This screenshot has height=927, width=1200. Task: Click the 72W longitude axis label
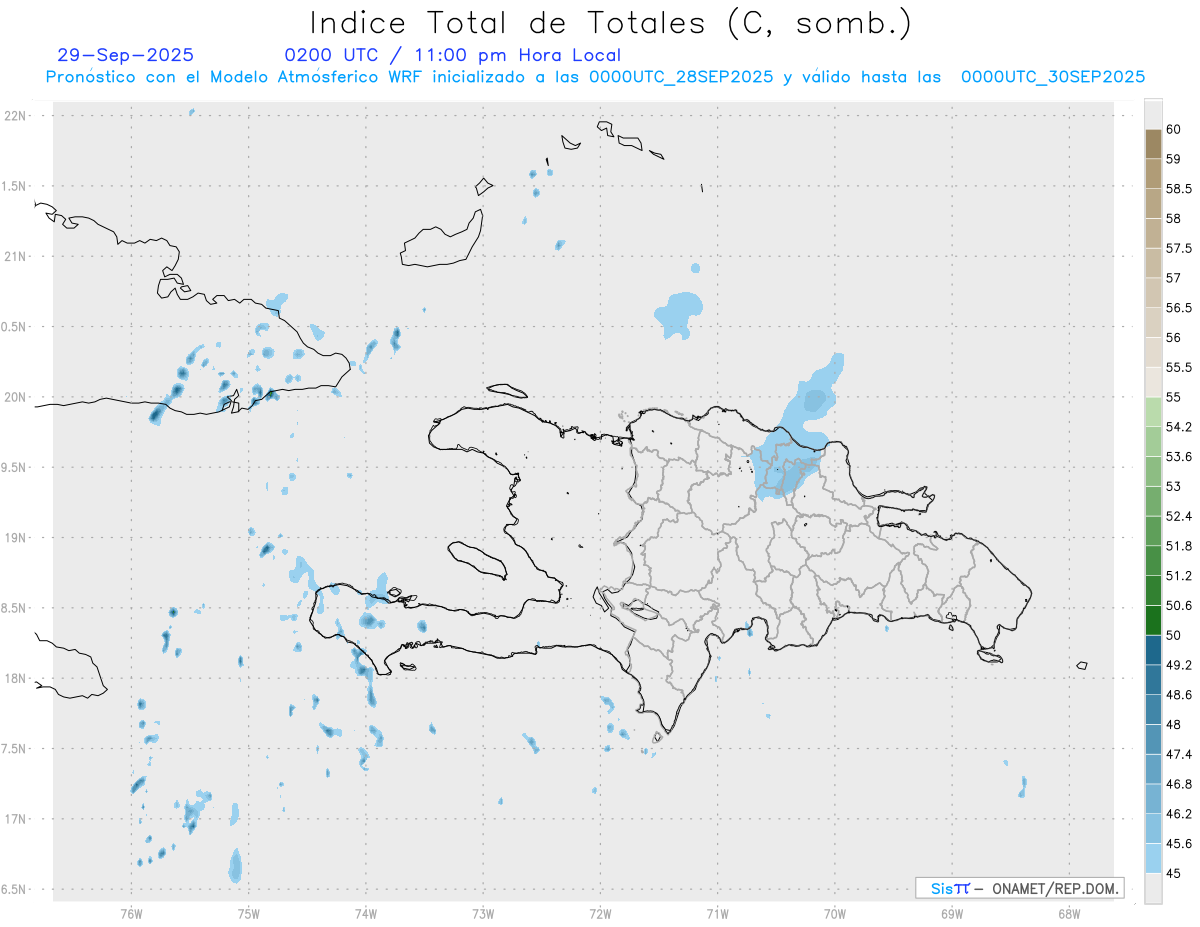click(x=600, y=913)
